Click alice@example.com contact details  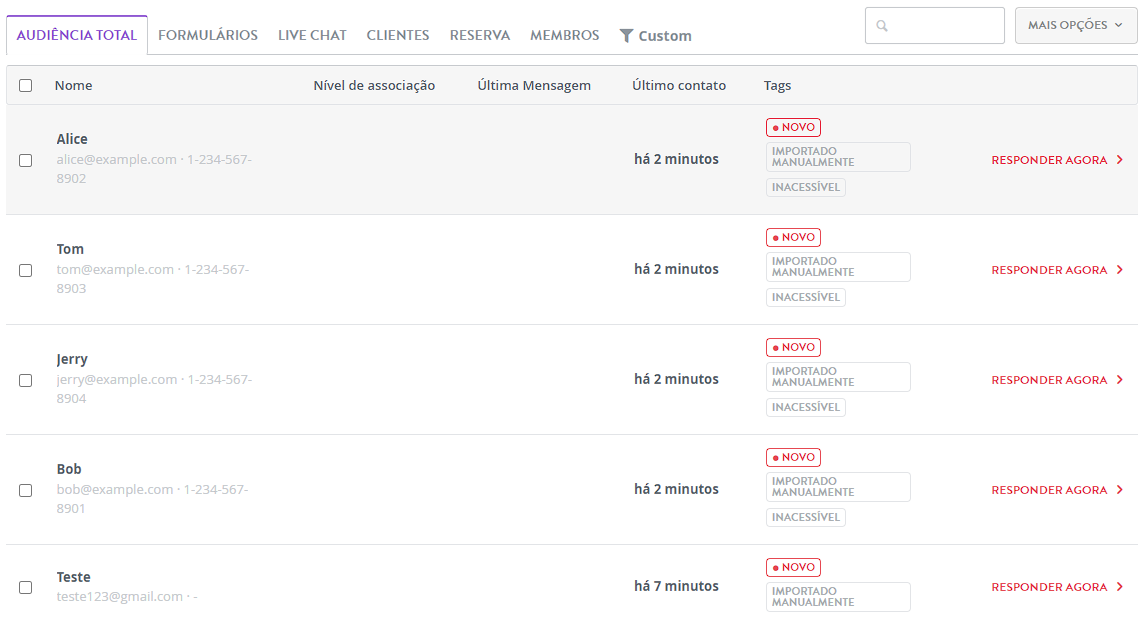[x=155, y=168]
